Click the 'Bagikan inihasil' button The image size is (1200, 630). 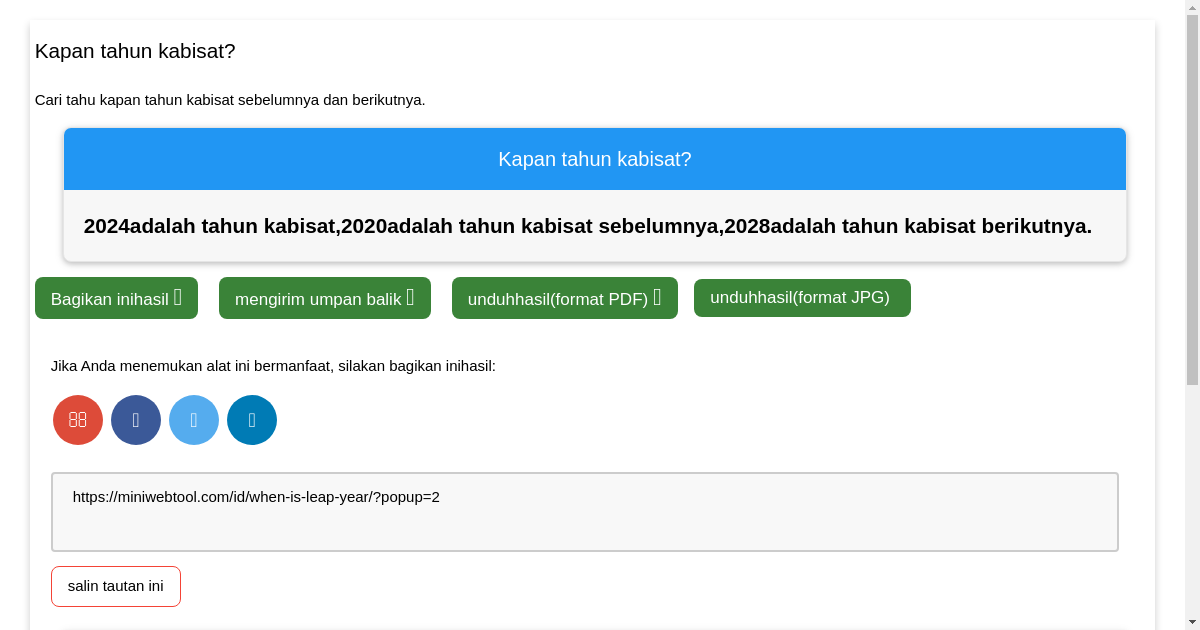coord(116,297)
